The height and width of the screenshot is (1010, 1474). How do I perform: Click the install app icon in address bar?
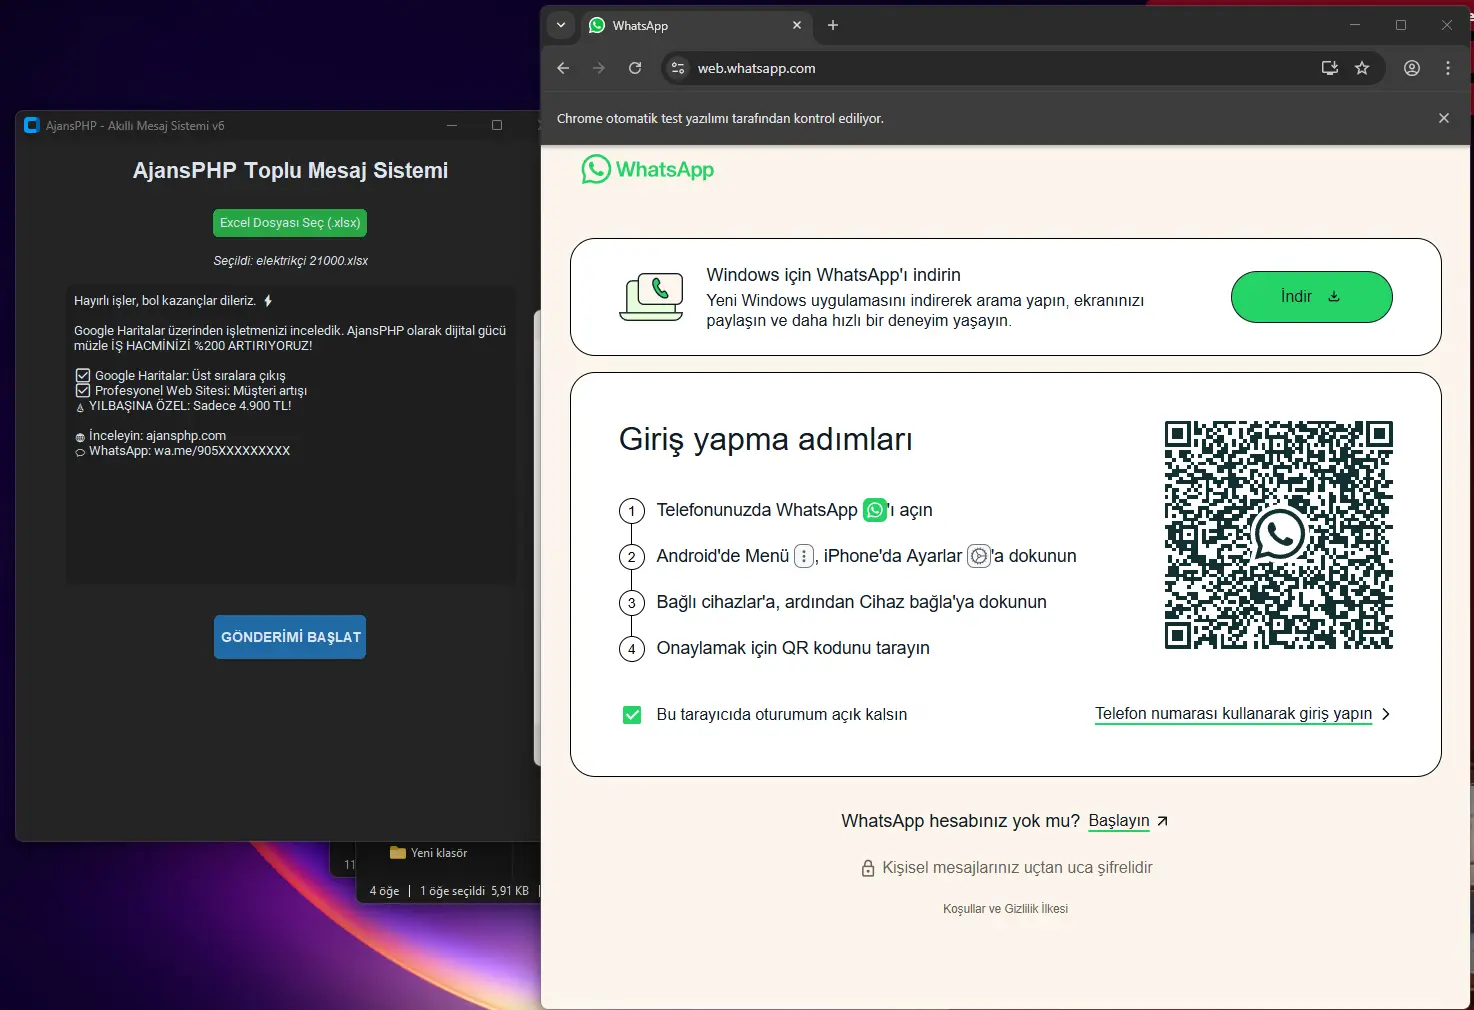[1329, 68]
